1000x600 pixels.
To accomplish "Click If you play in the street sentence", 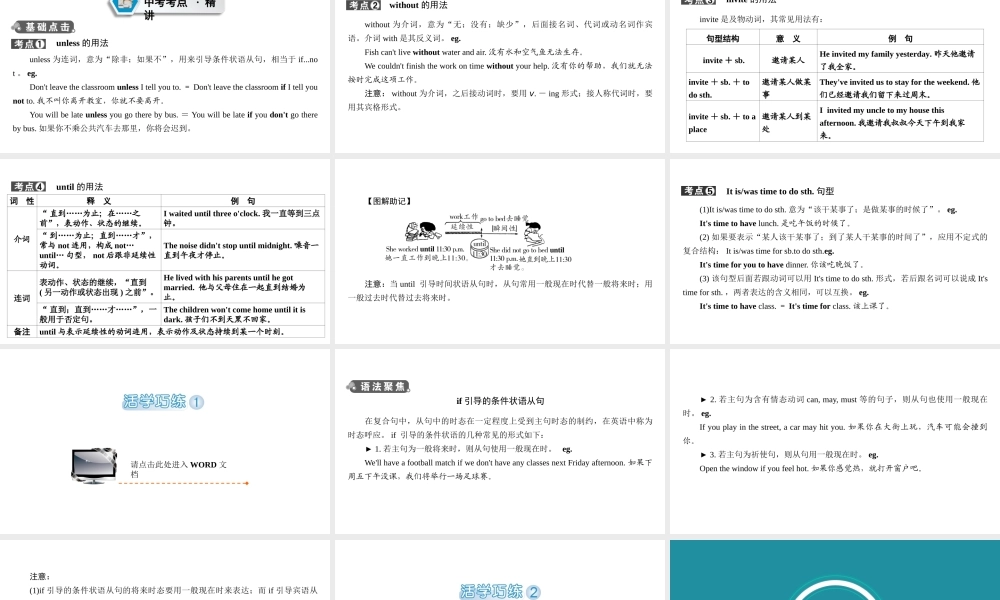I will click(x=835, y=434).
